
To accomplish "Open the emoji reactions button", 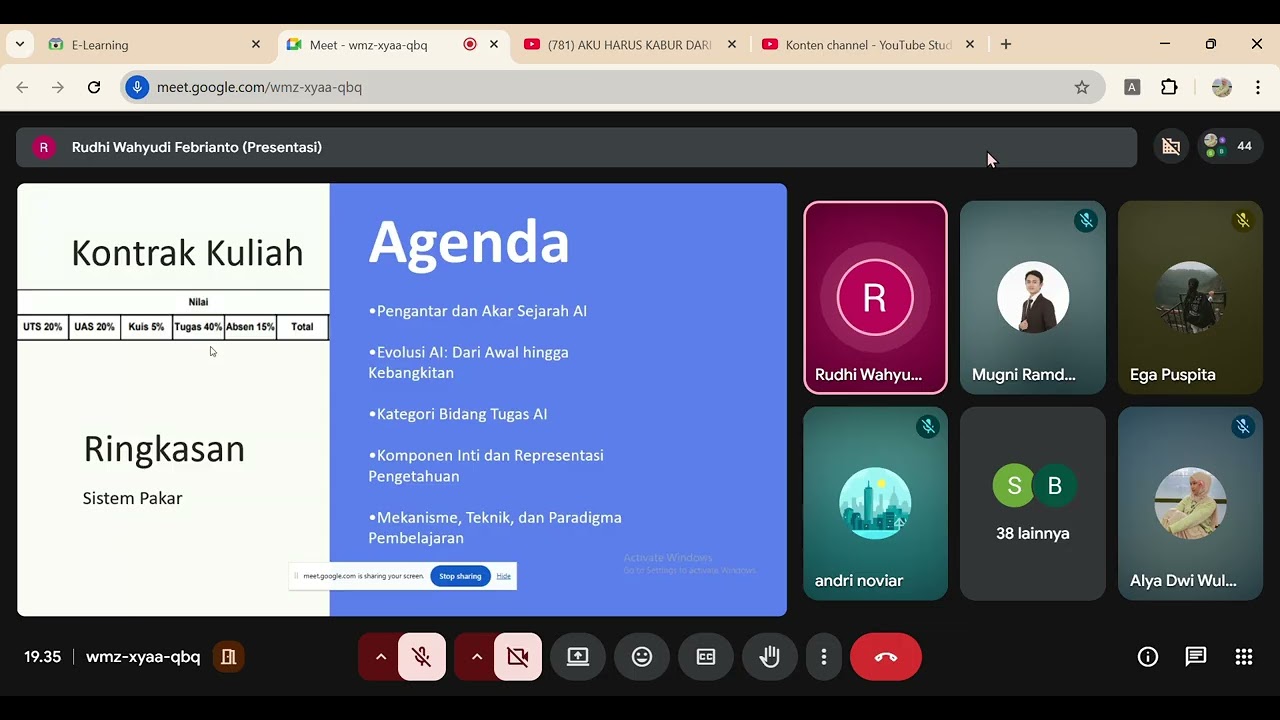I will [x=642, y=657].
